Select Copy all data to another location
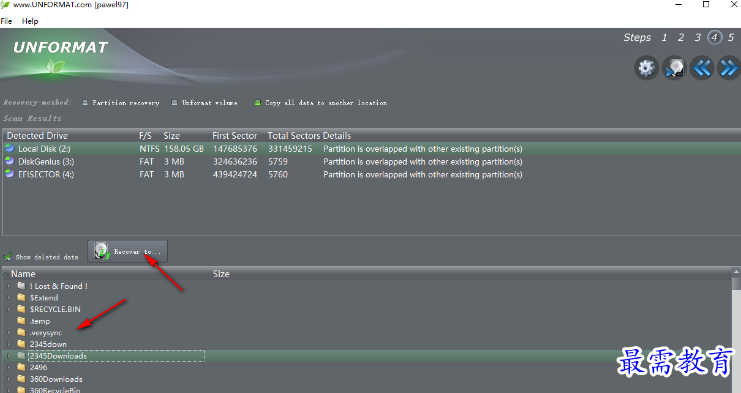 pos(321,103)
